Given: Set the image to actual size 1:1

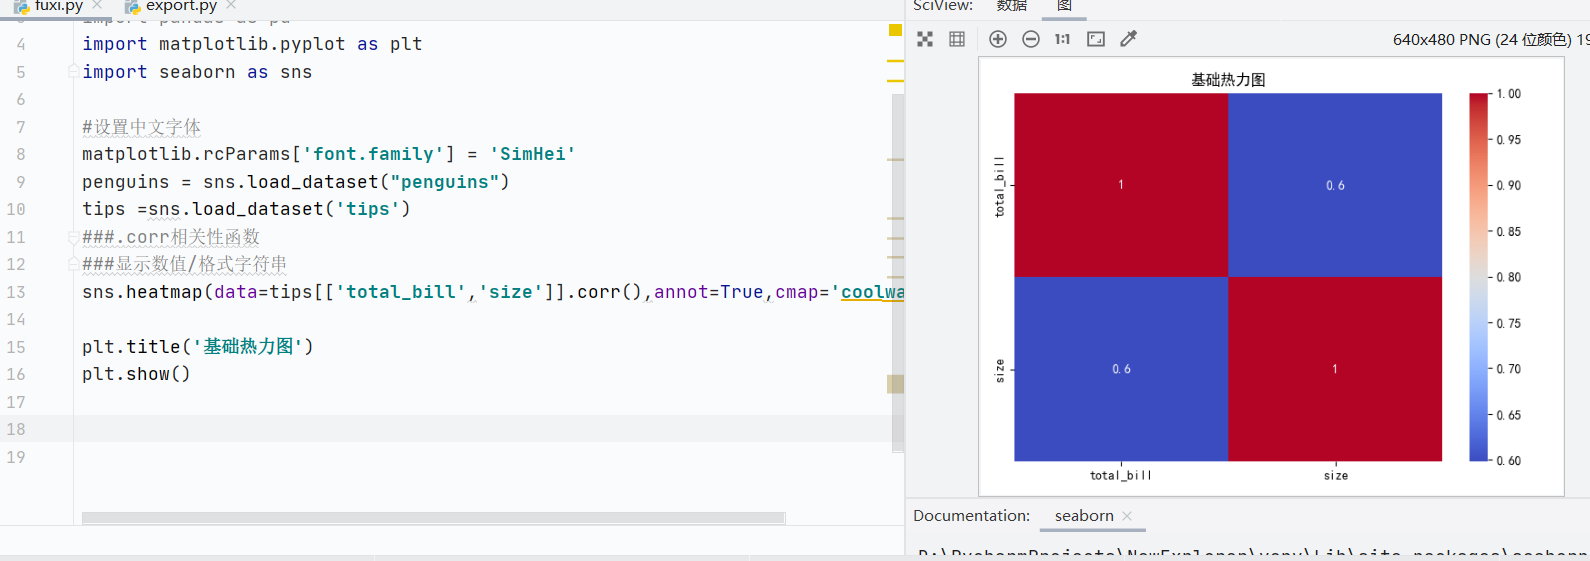Looking at the screenshot, I should (x=1062, y=39).
